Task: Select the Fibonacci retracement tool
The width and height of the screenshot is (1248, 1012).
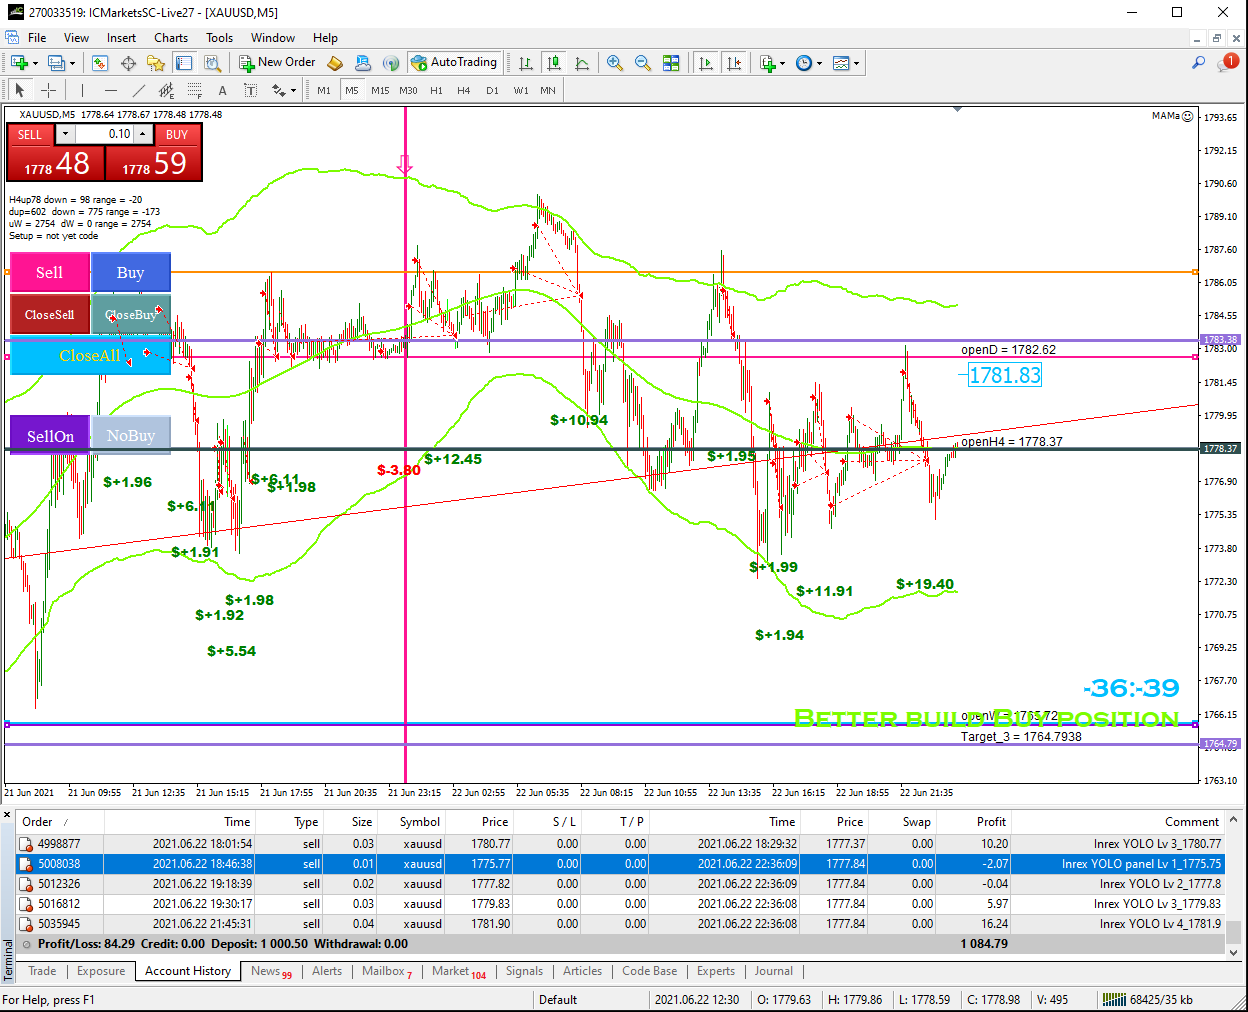Action: tap(195, 90)
